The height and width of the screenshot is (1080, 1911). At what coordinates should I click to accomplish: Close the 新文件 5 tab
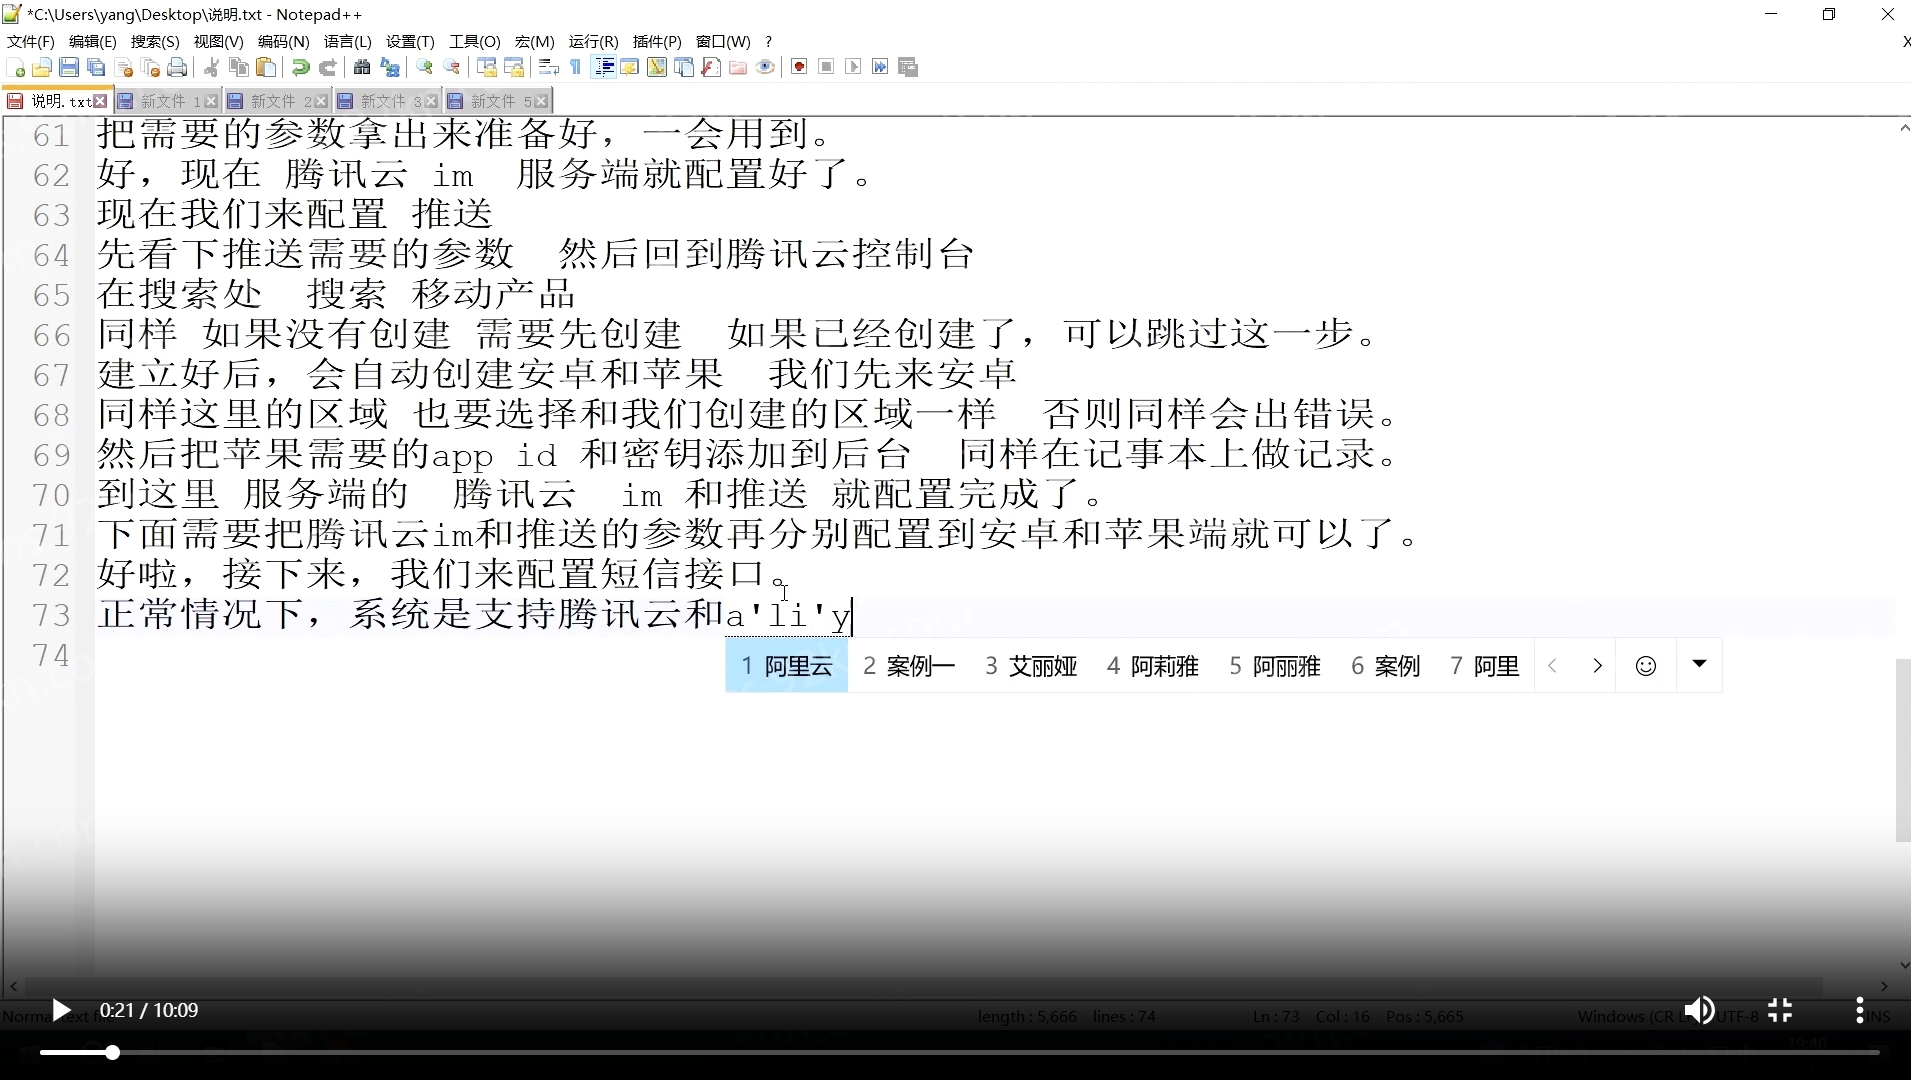[541, 101]
